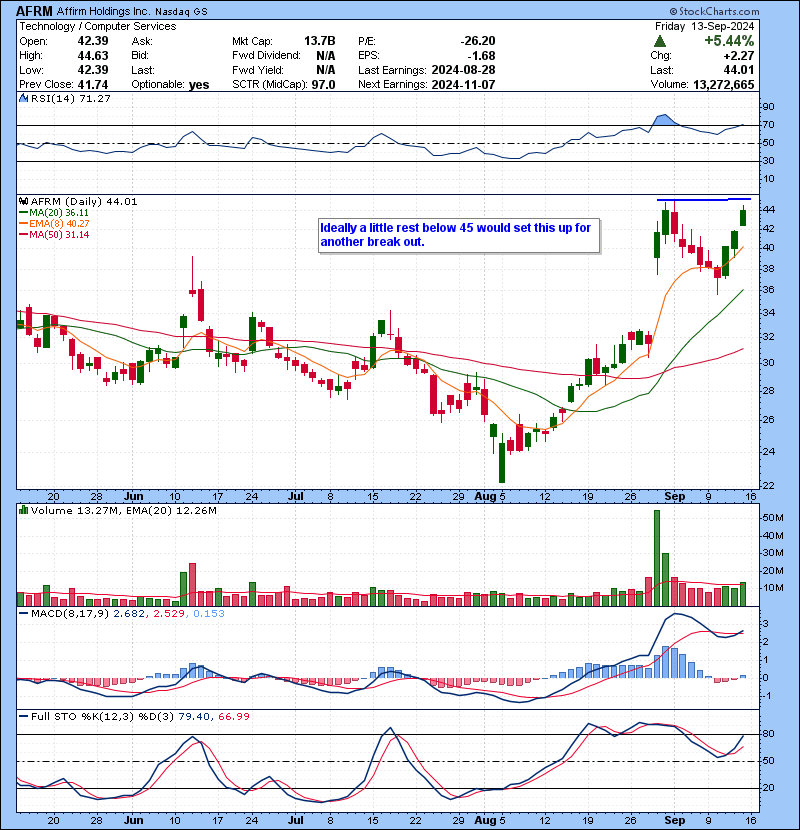The image size is (800, 830).
Task: Click the latest green candlestick near 44
Action: point(743,217)
